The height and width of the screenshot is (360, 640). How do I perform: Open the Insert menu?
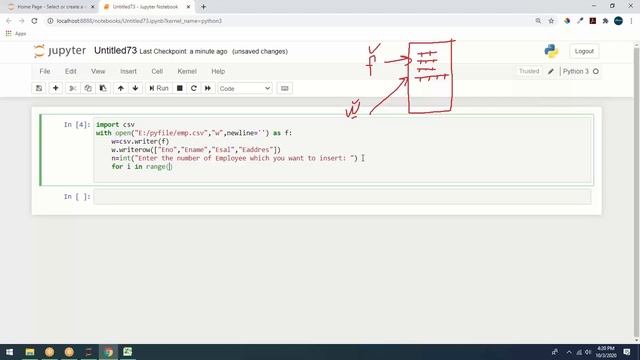pos(128,71)
